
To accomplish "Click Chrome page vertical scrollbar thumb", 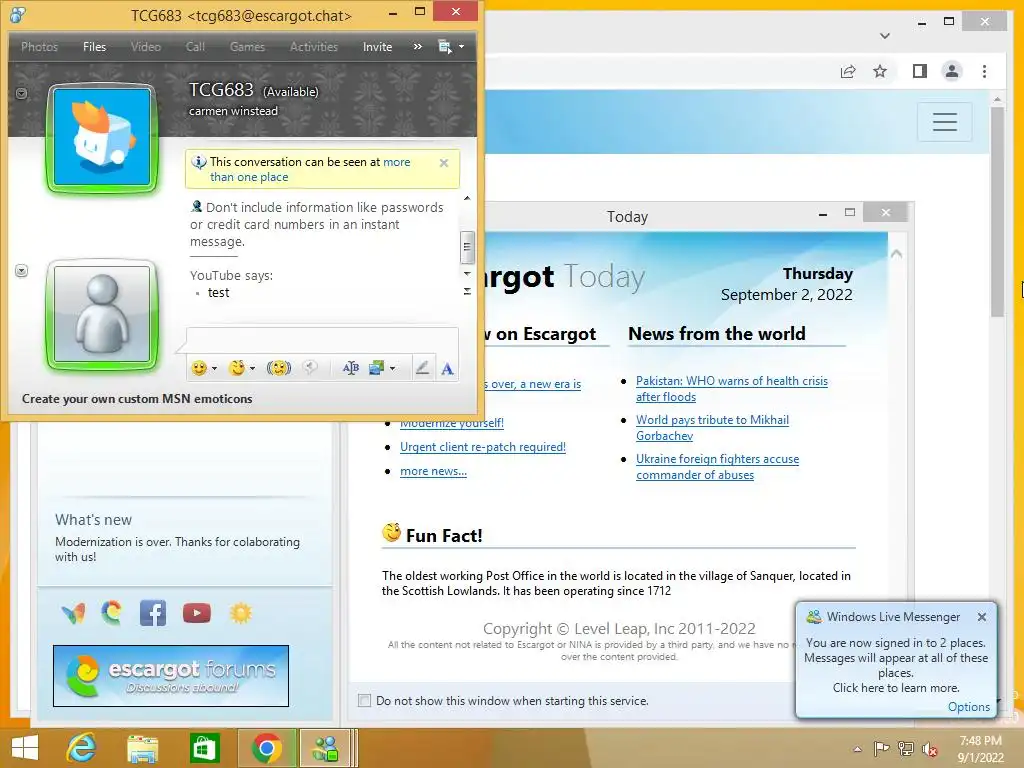I will pyautogui.click(x=997, y=212).
